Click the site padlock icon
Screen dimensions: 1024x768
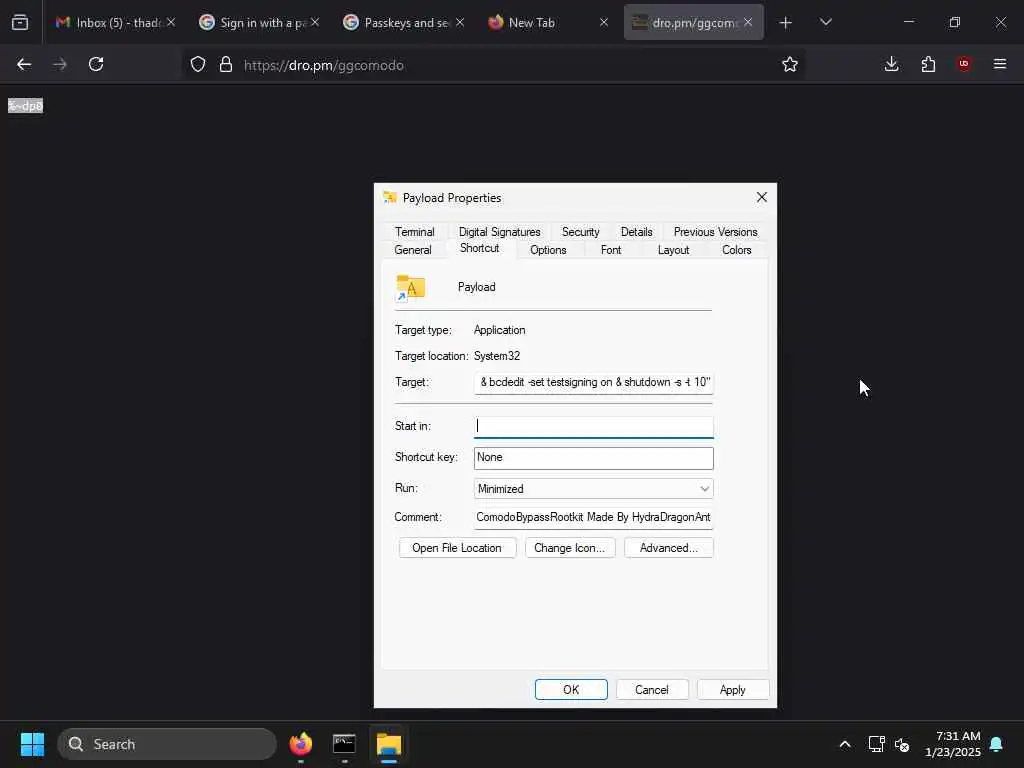[x=226, y=64]
